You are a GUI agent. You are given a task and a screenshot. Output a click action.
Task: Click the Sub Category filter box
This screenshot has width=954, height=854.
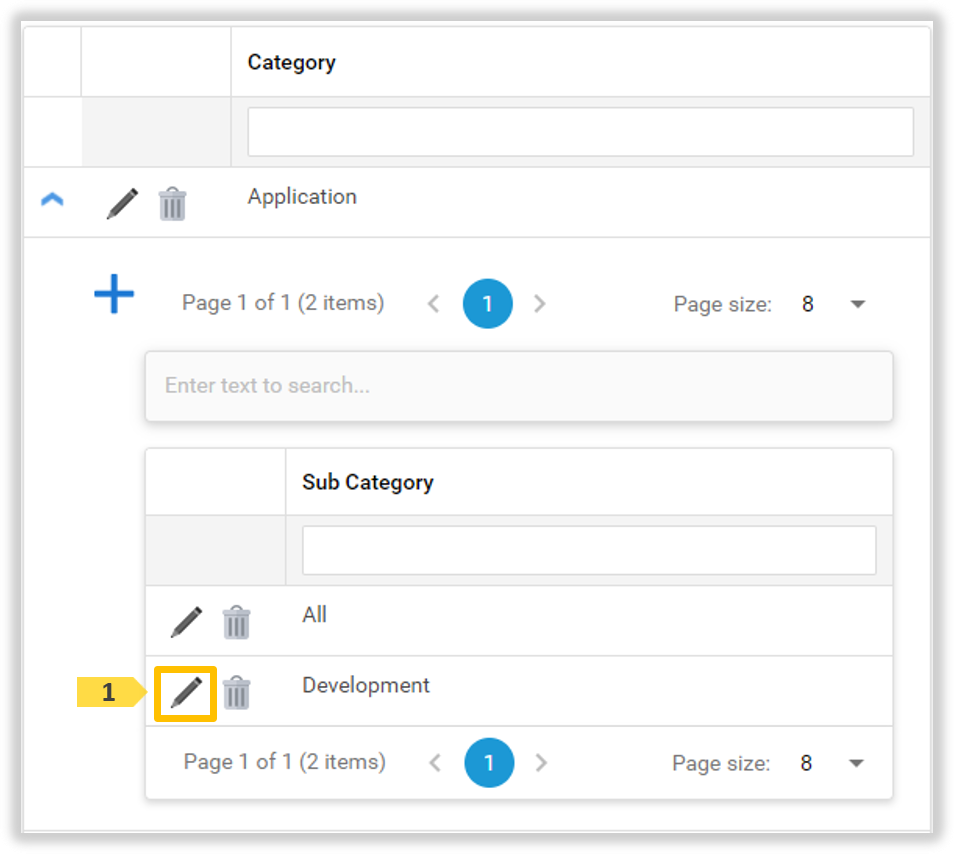[x=589, y=550]
